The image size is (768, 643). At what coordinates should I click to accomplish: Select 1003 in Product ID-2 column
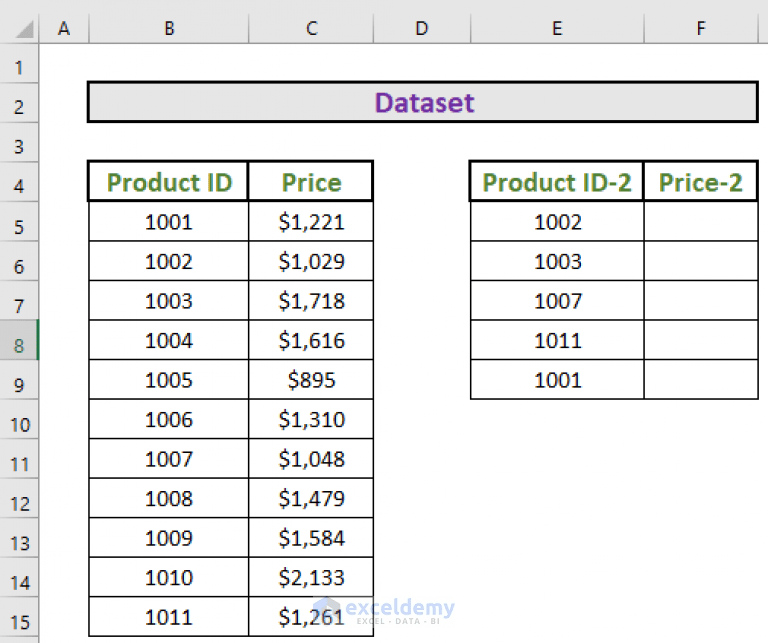[x=557, y=261]
